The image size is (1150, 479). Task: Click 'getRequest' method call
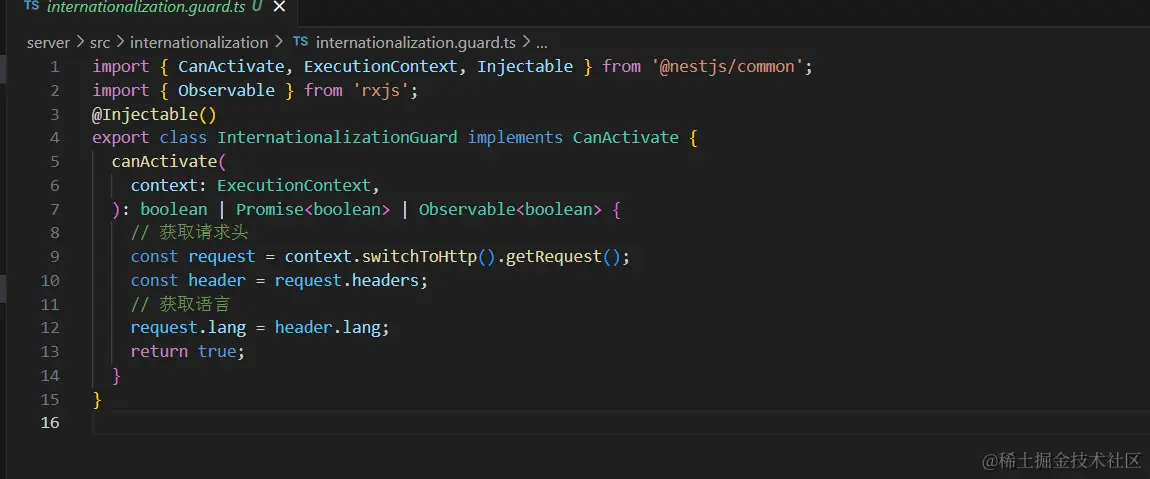(x=554, y=257)
